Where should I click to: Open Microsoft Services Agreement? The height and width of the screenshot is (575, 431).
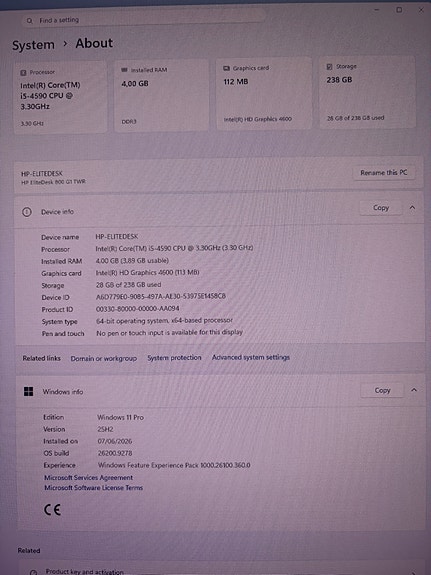tap(88, 477)
